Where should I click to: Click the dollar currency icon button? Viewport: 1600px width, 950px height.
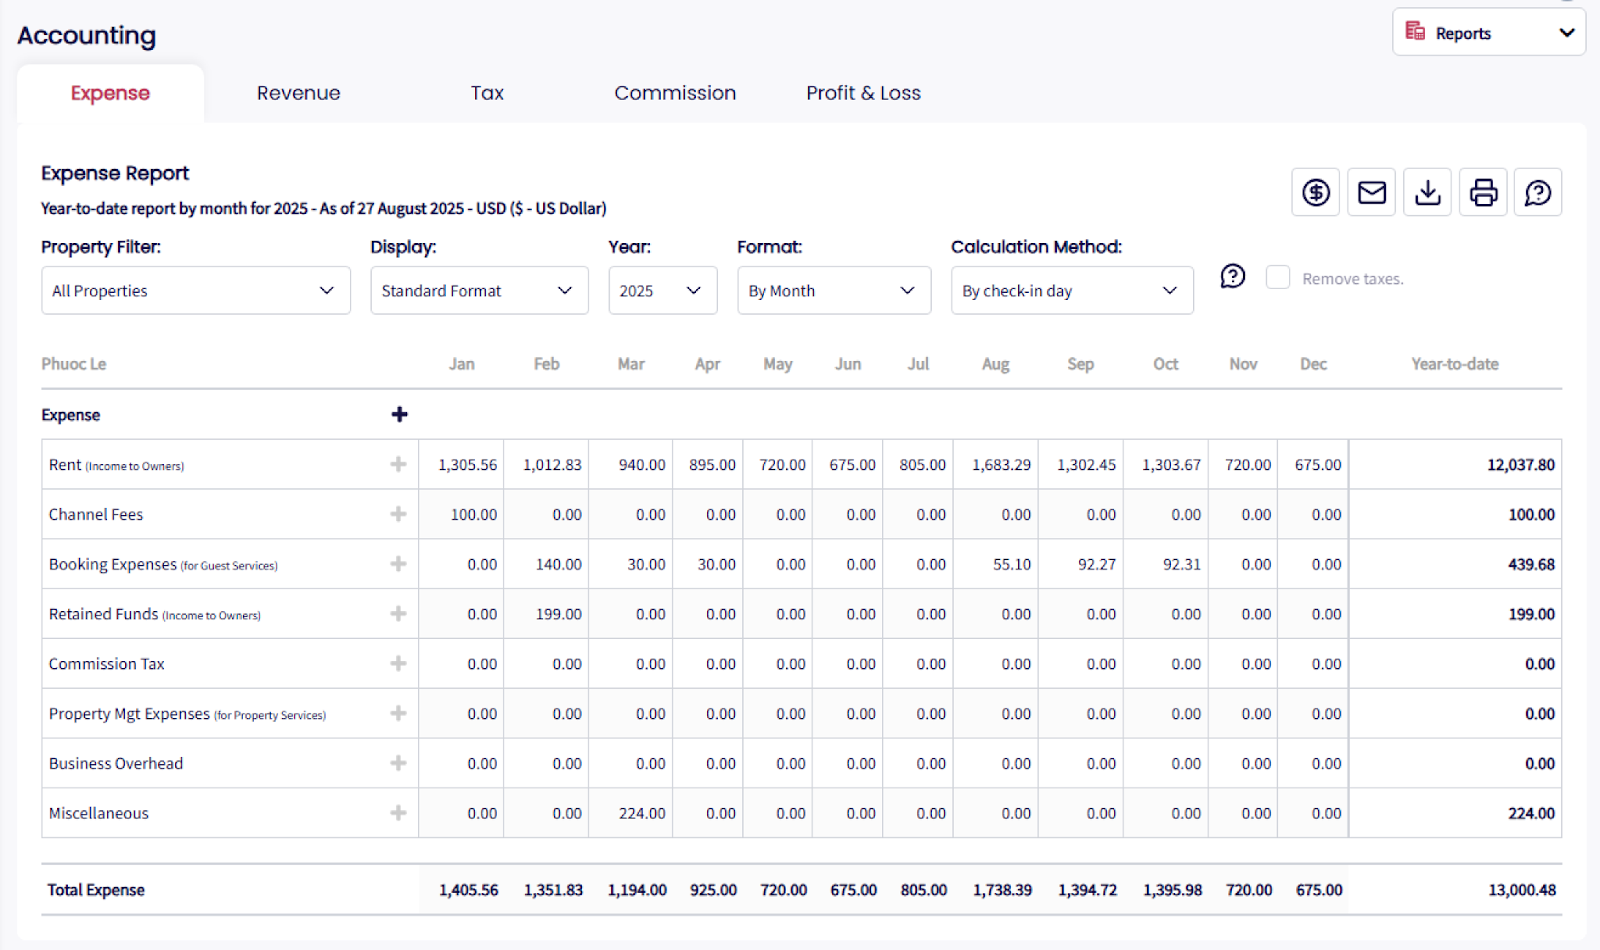(x=1316, y=192)
